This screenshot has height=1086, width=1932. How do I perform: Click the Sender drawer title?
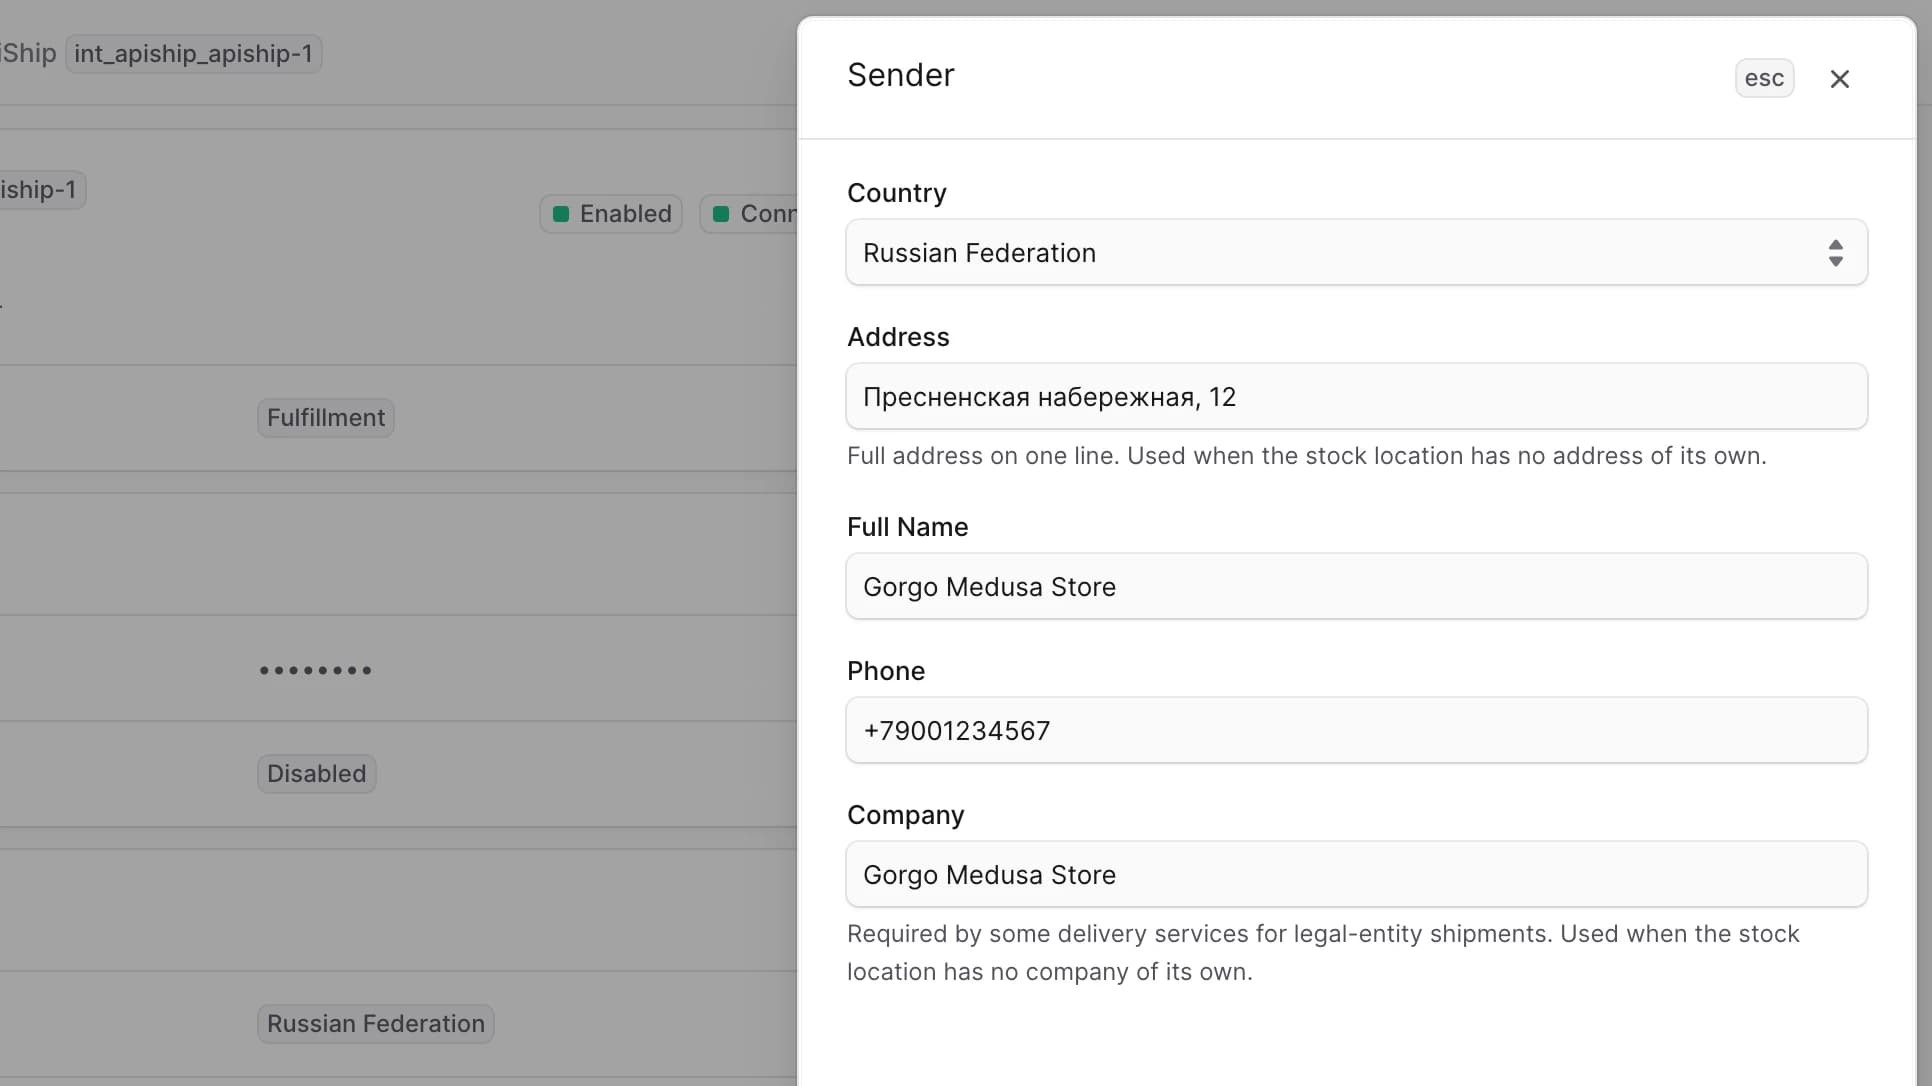901,76
